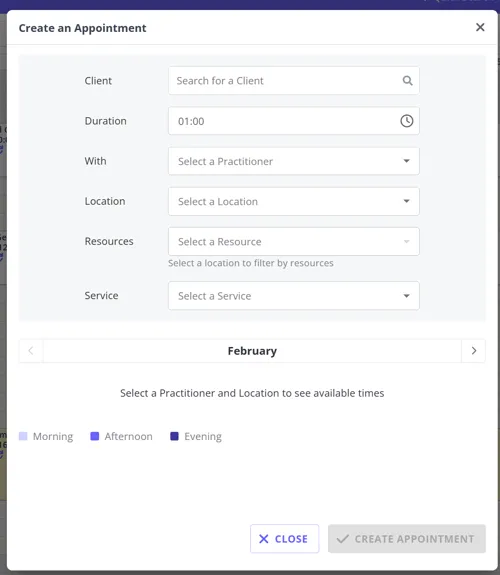Viewport: 500px width, 575px height.
Task: Click the X icon on Close button
Action: (263, 539)
